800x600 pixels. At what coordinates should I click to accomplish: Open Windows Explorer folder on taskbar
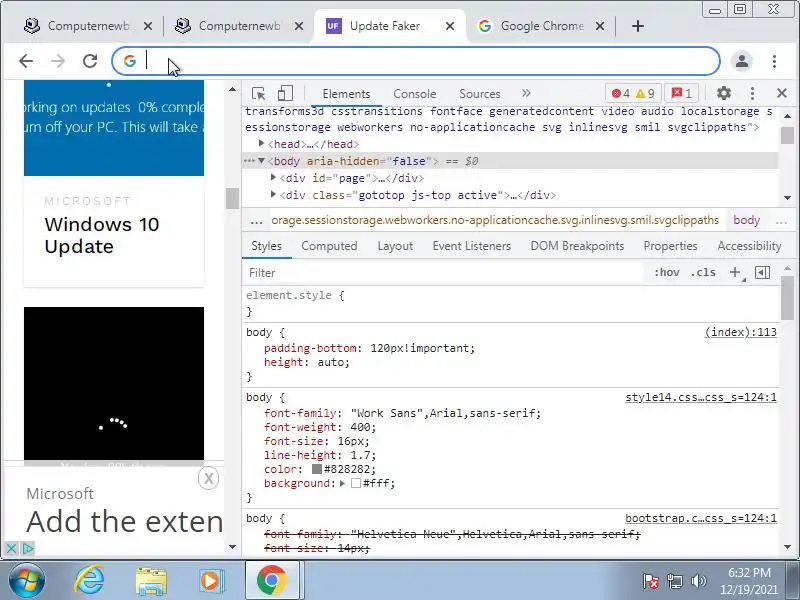151,581
